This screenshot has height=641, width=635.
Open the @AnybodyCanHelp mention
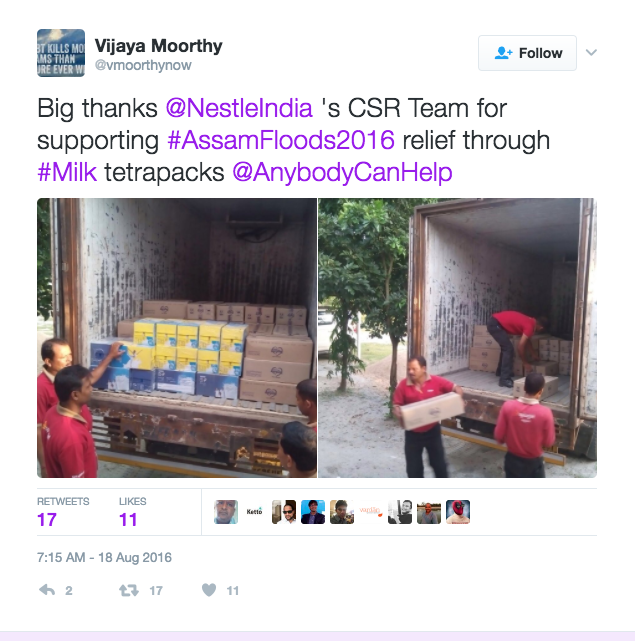click(343, 172)
